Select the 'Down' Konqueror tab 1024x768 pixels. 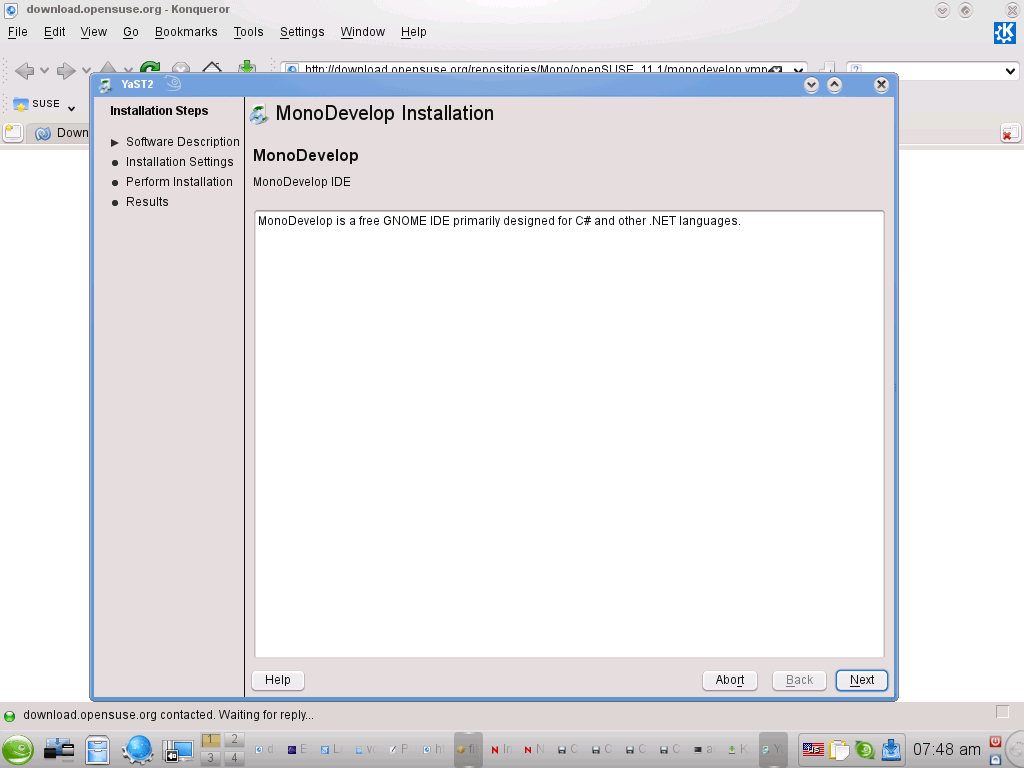[62, 133]
